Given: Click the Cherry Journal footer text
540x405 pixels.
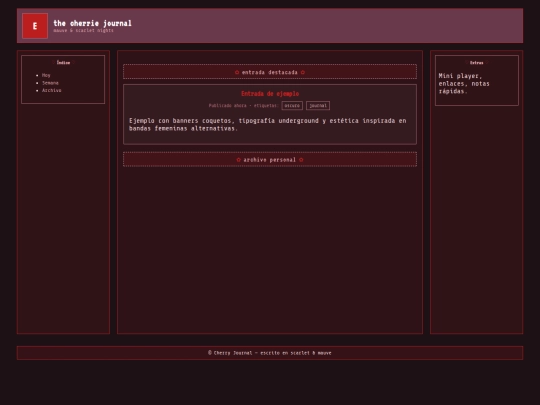Looking at the screenshot, I should click(270, 353).
